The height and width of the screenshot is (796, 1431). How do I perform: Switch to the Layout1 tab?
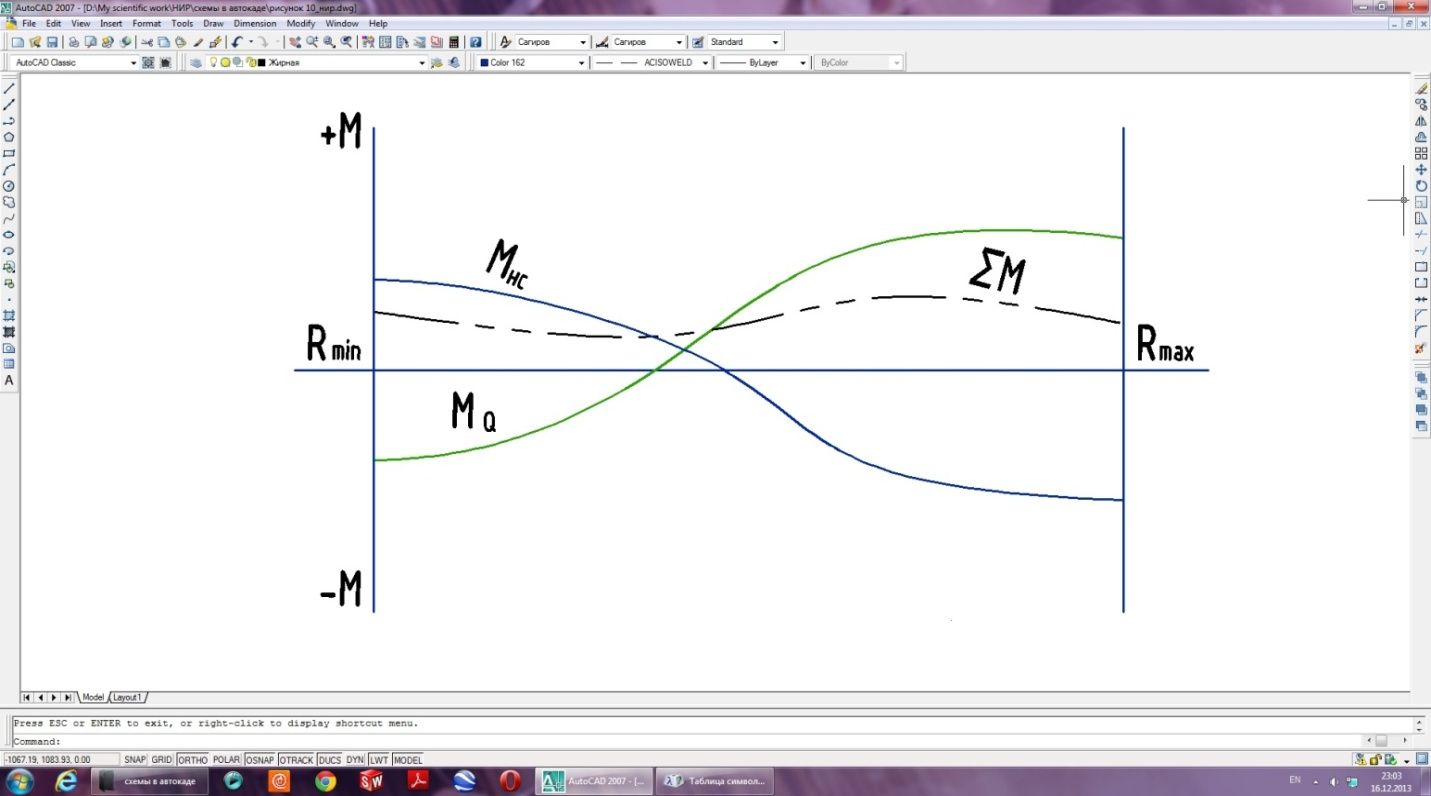click(127, 697)
